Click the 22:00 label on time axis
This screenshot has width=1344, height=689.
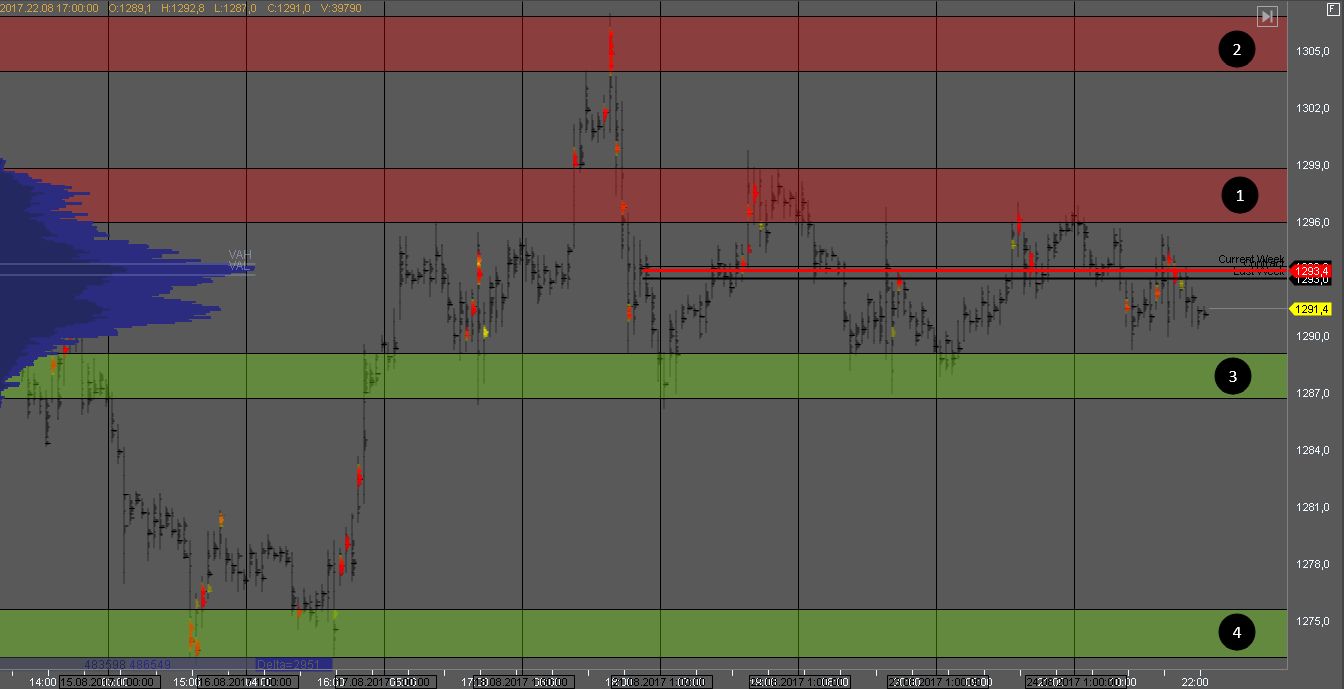1195,682
